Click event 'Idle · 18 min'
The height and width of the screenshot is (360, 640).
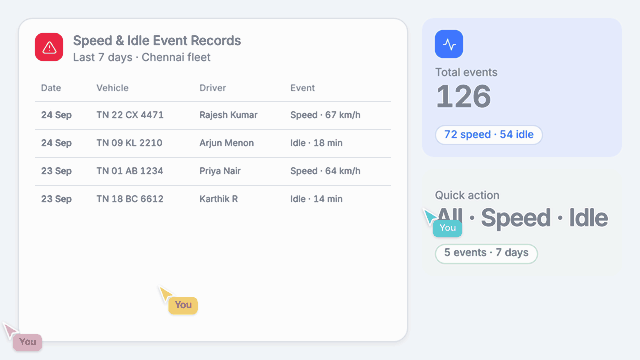(316, 143)
